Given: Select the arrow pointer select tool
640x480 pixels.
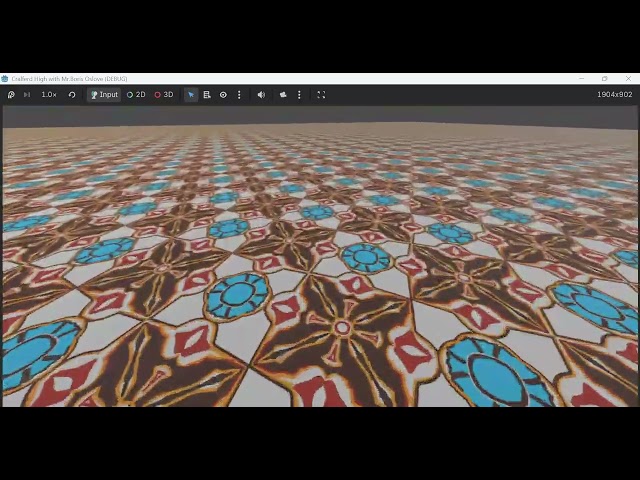Looking at the screenshot, I should (x=191, y=95).
